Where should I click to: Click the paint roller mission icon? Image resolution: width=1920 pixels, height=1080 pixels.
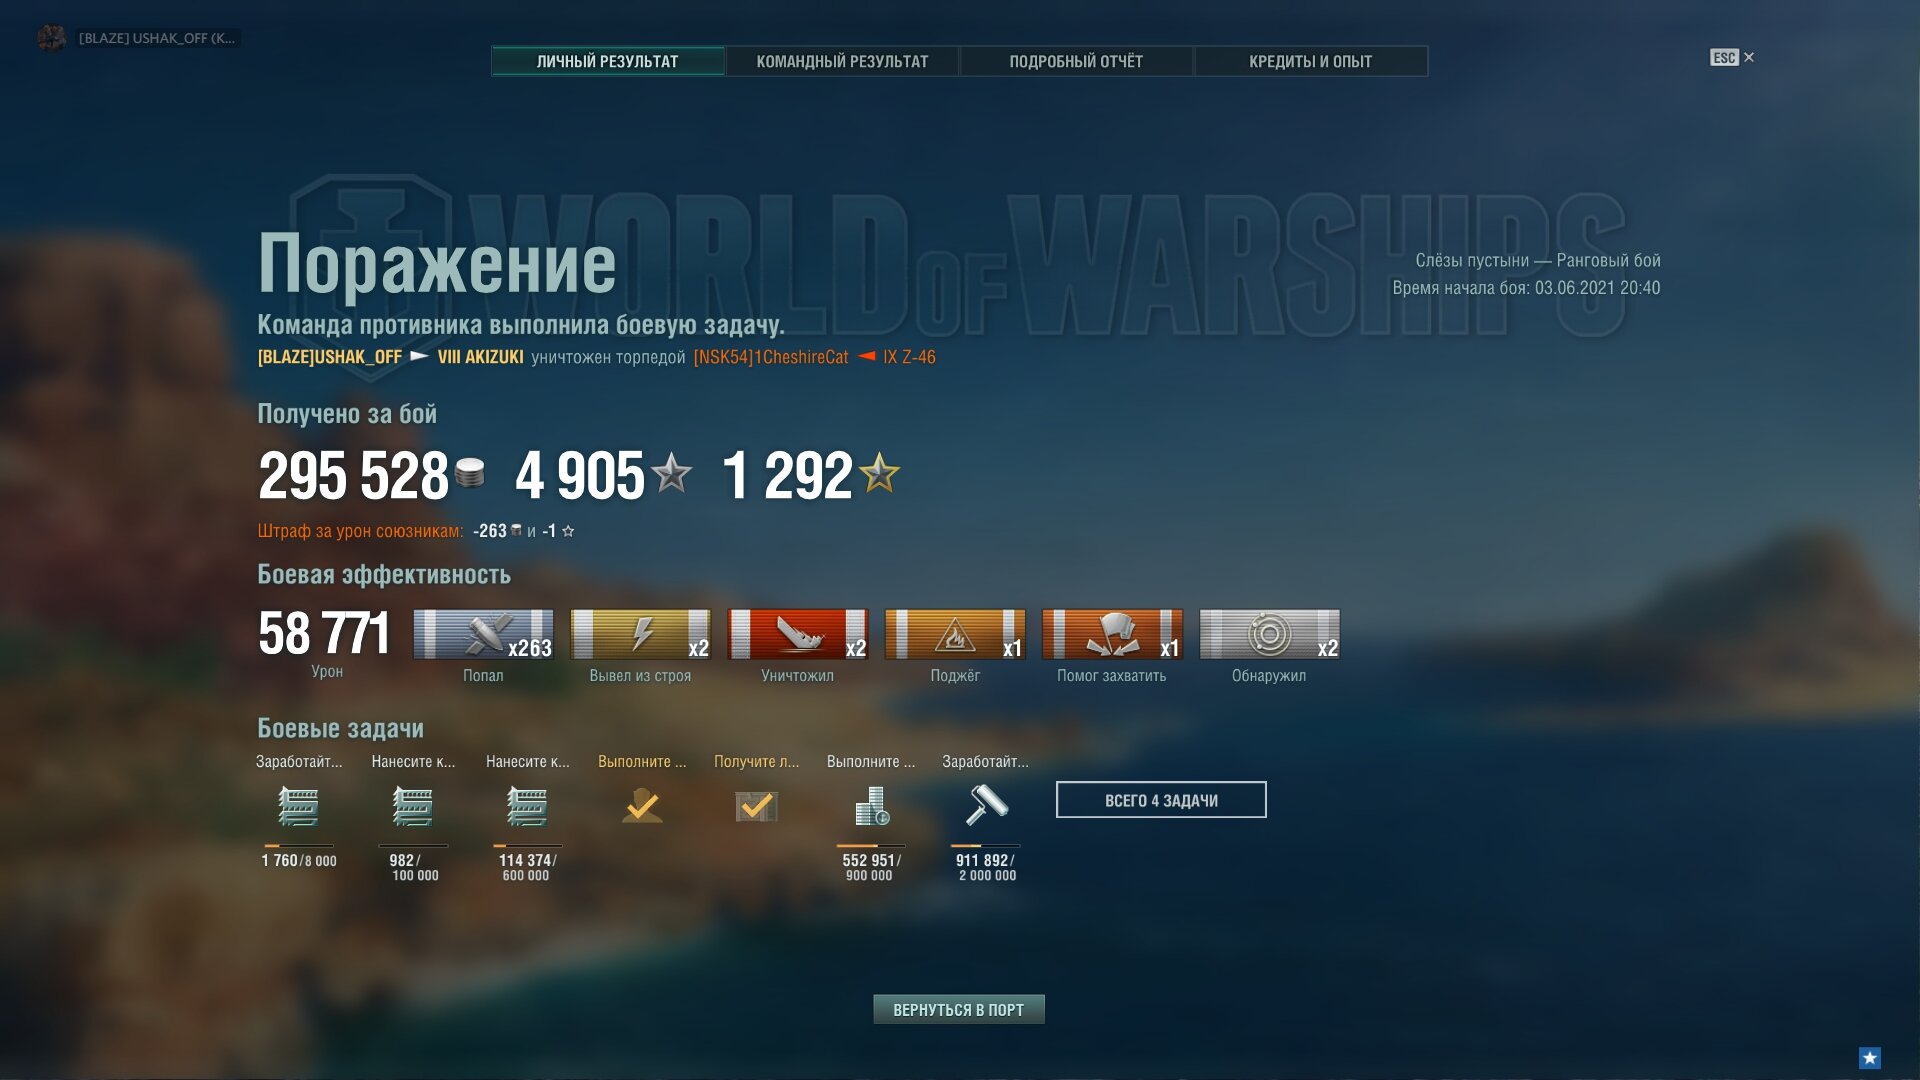(x=986, y=805)
